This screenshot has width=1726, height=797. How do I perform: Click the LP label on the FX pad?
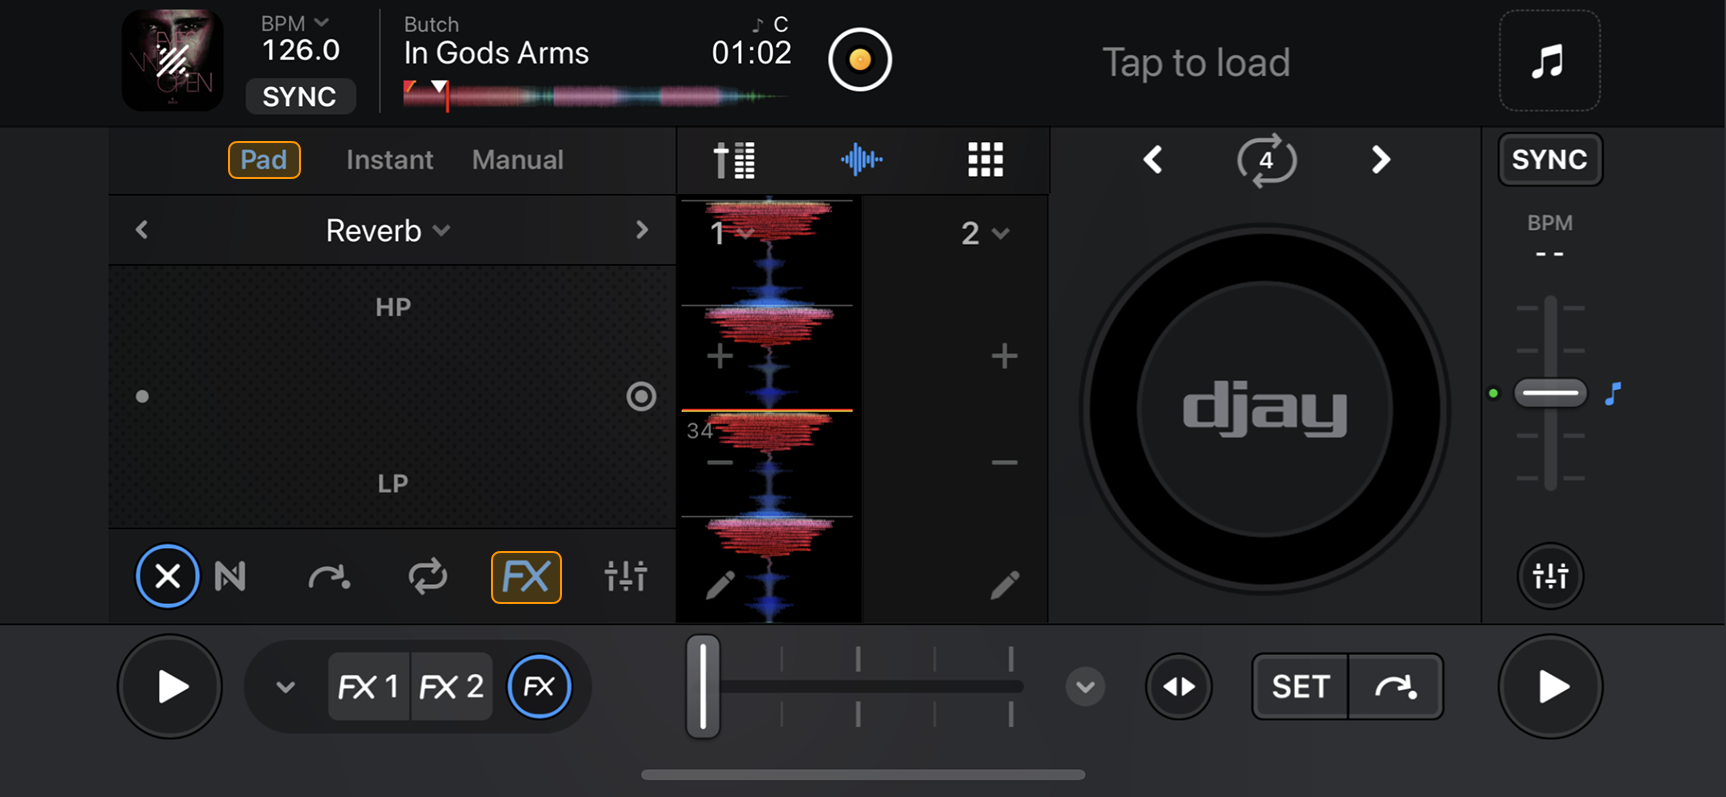point(392,484)
